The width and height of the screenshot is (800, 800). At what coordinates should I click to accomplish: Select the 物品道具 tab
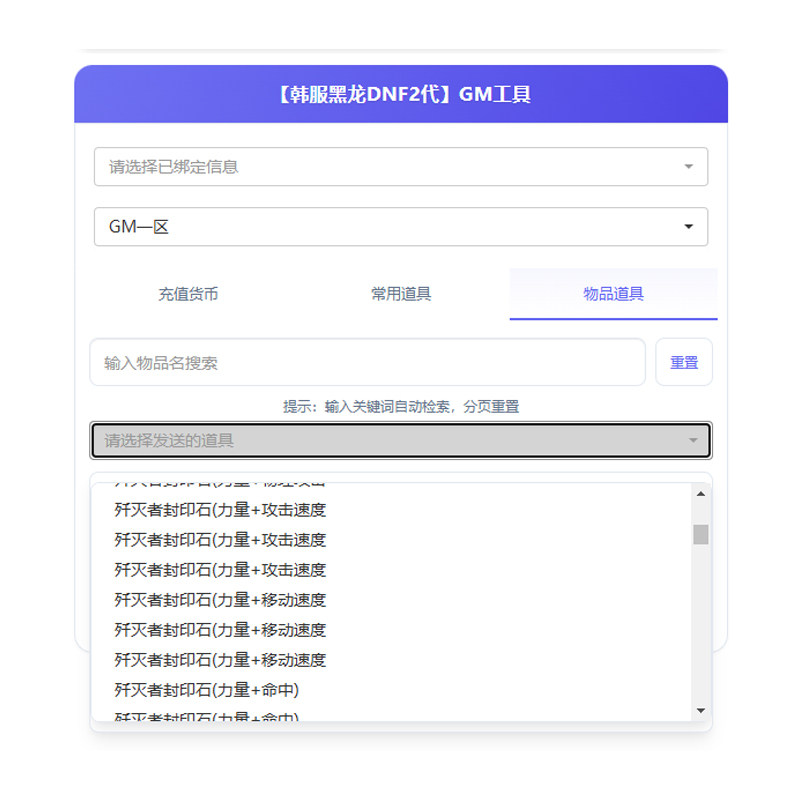click(x=613, y=294)
